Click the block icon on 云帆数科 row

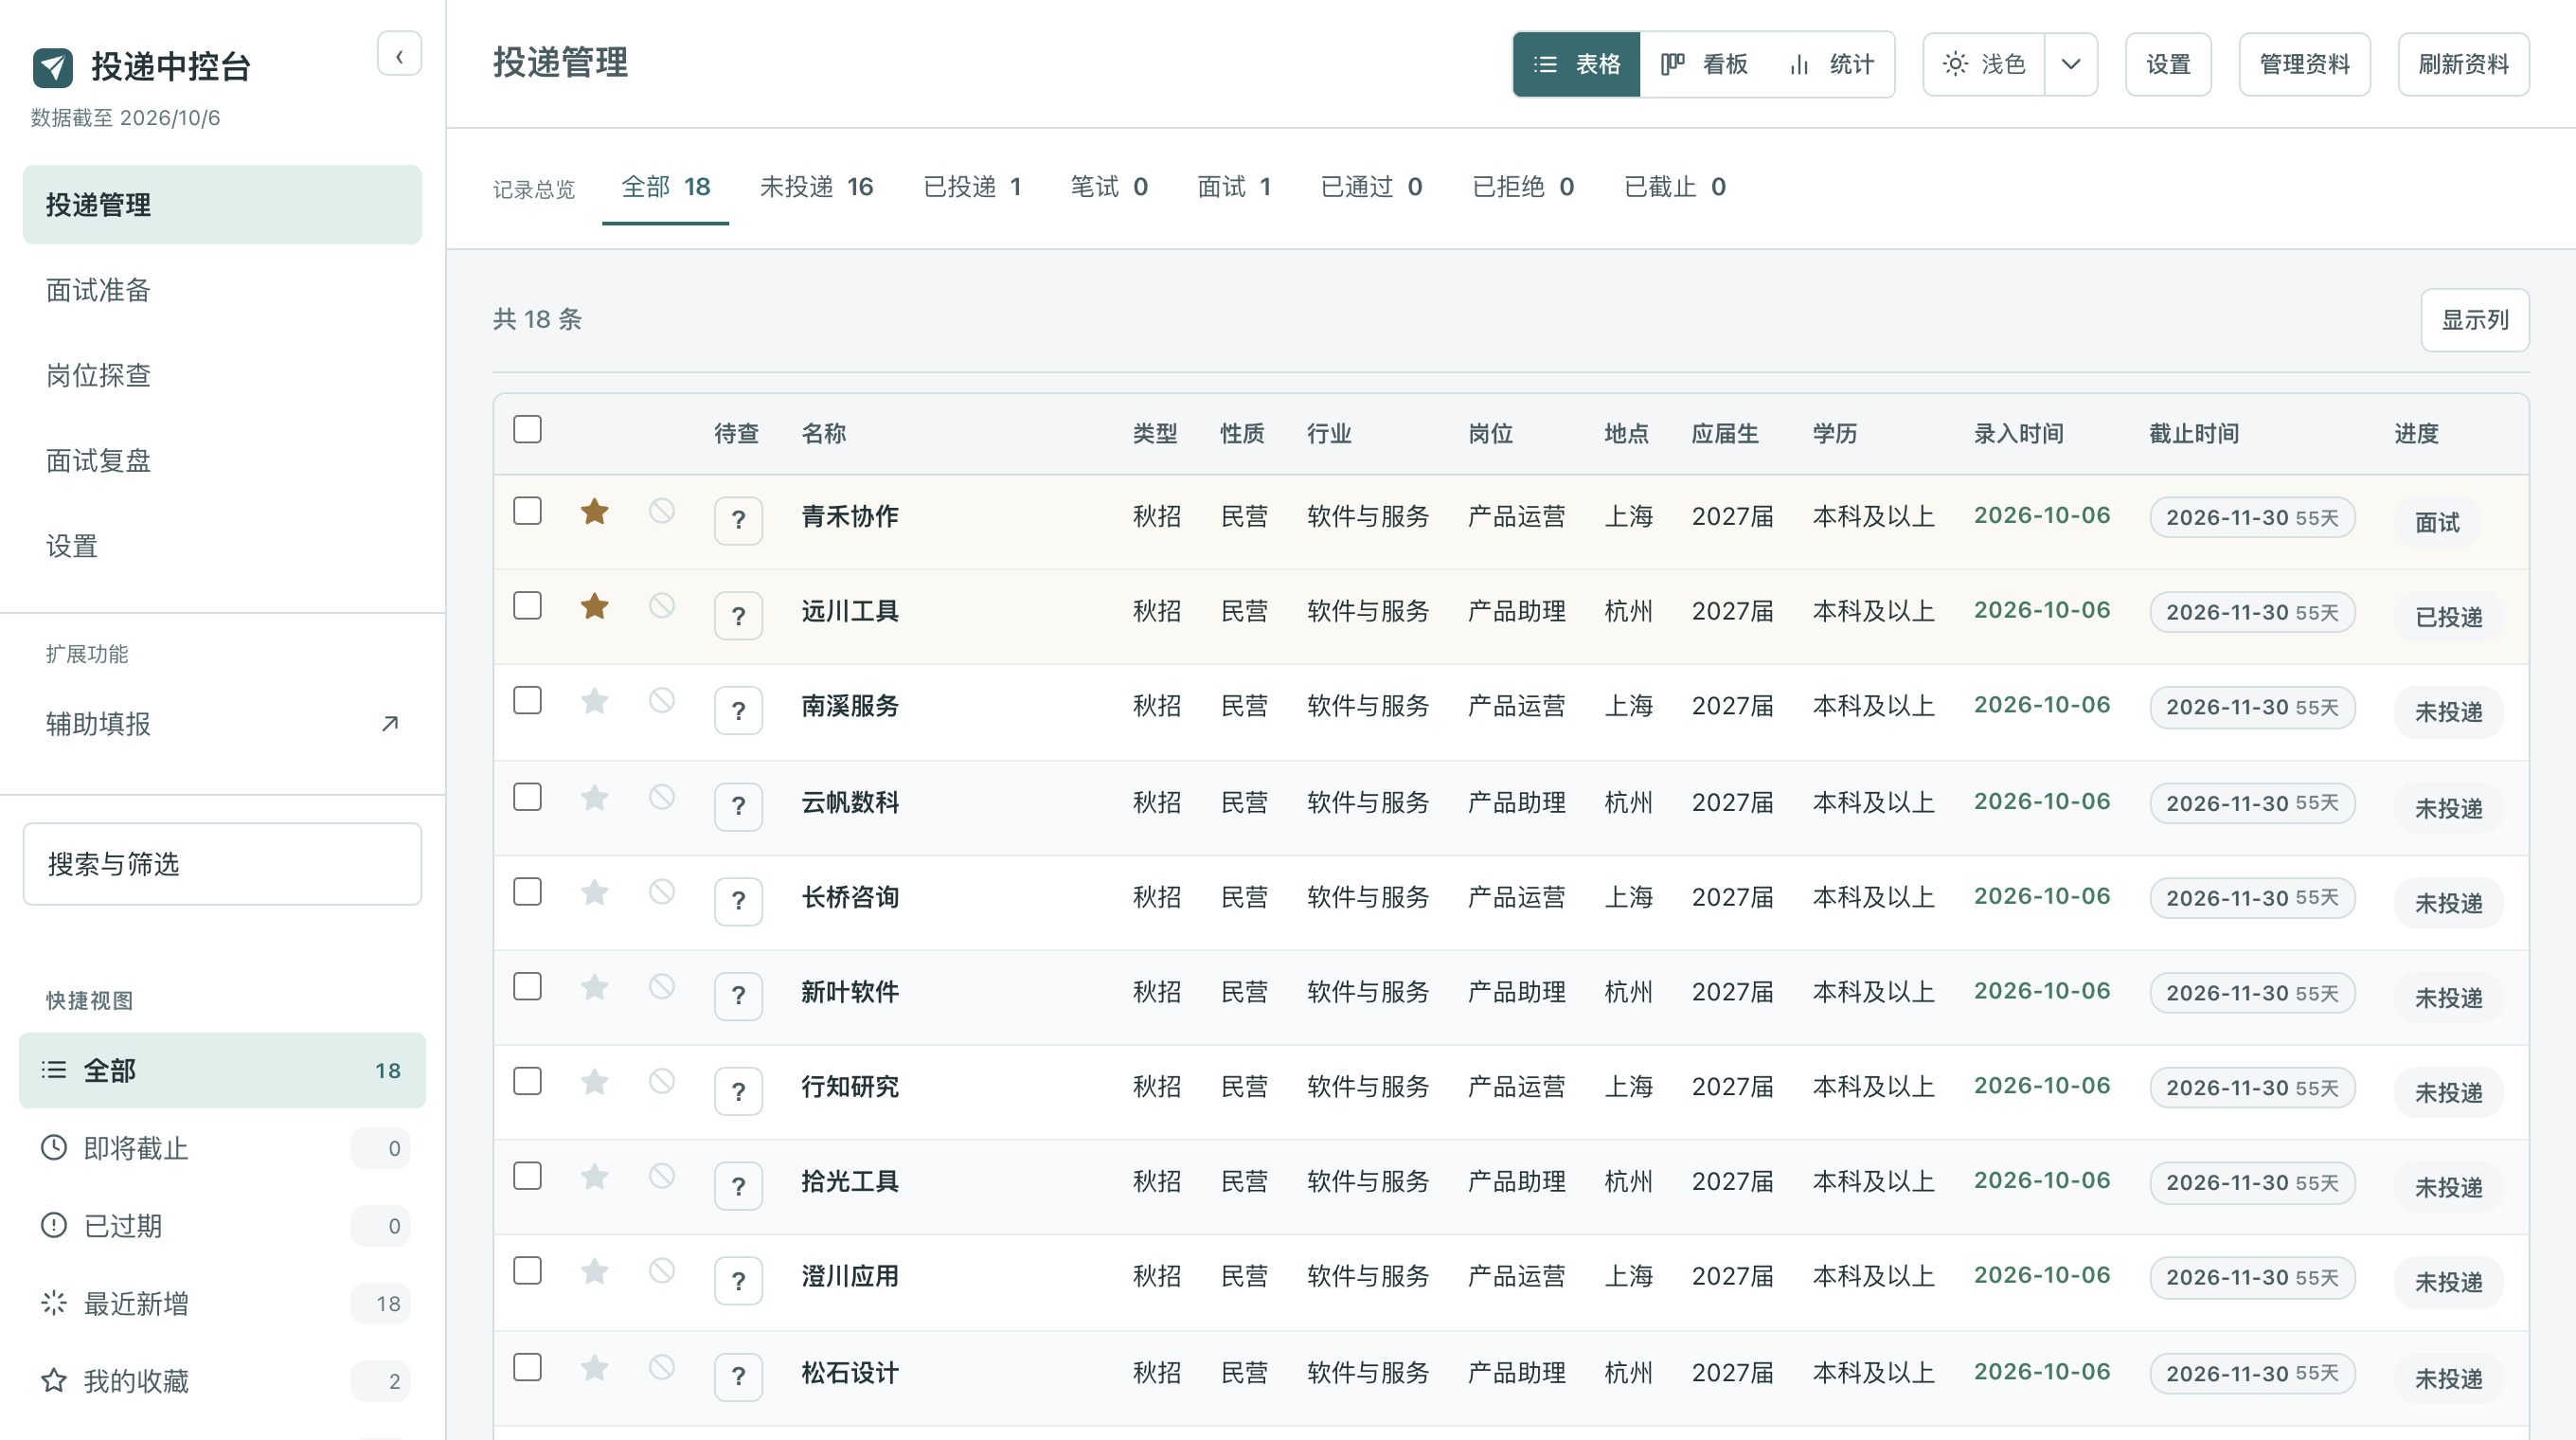pyautogui.click(x=662, y=798)
